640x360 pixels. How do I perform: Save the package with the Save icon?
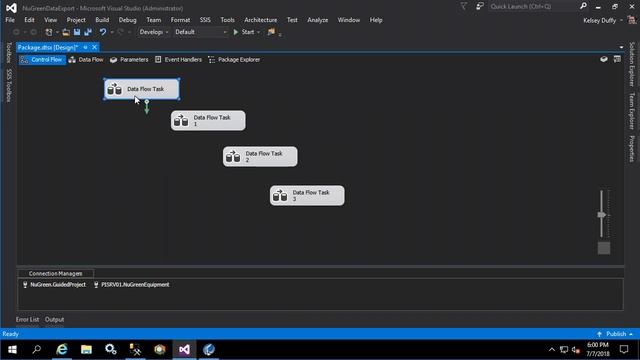coord(77,32)
